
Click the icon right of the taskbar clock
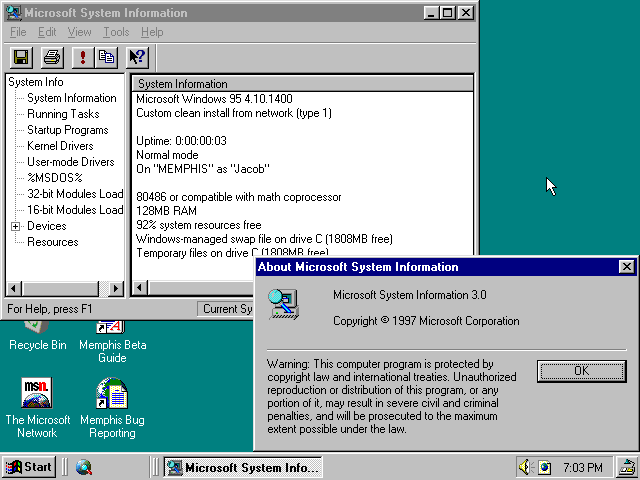627,467
